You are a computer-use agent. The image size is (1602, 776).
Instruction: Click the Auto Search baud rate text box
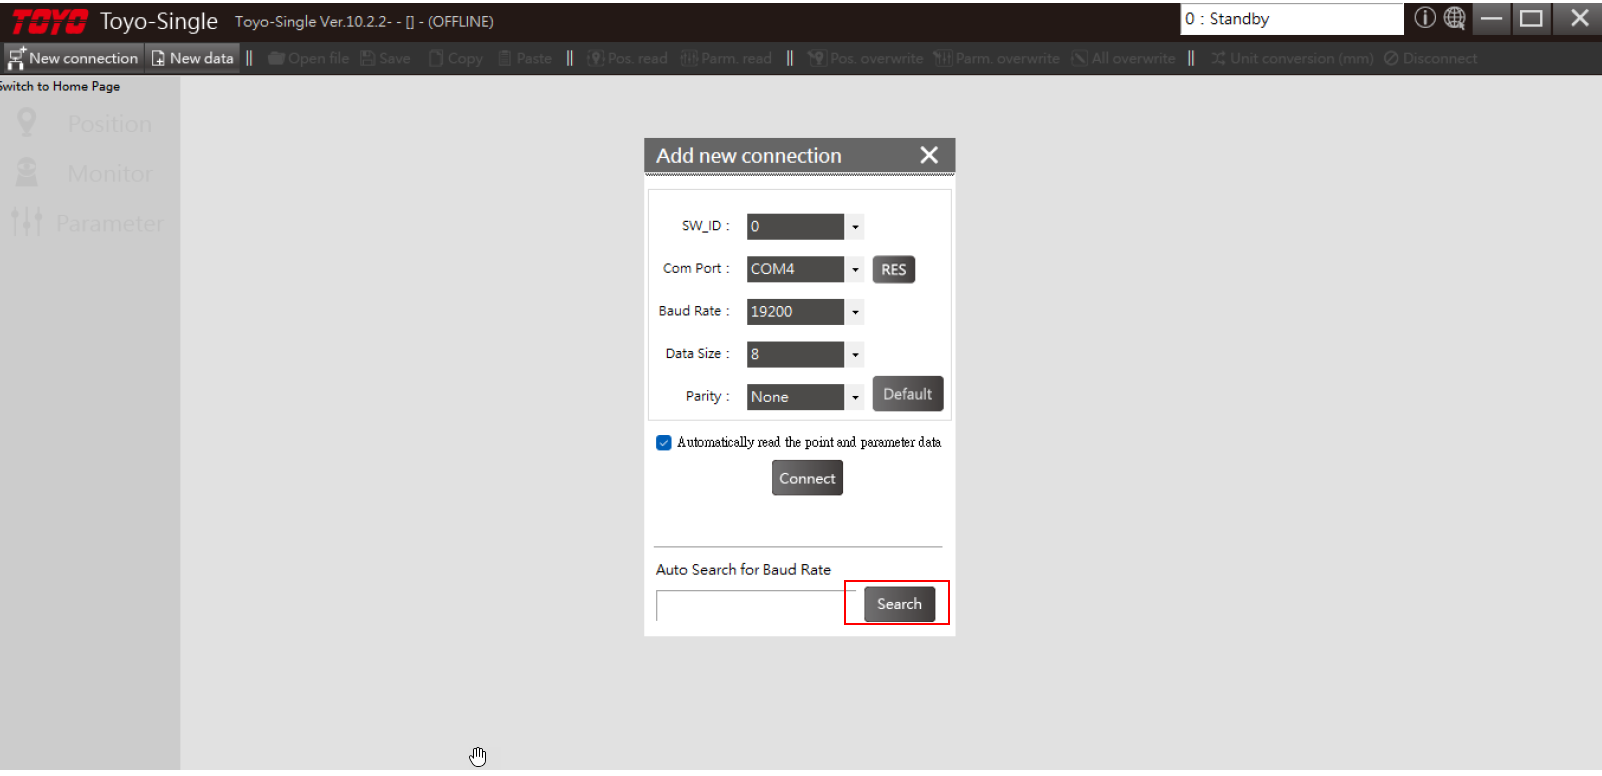pyautogui.click(x=755, y=605)
